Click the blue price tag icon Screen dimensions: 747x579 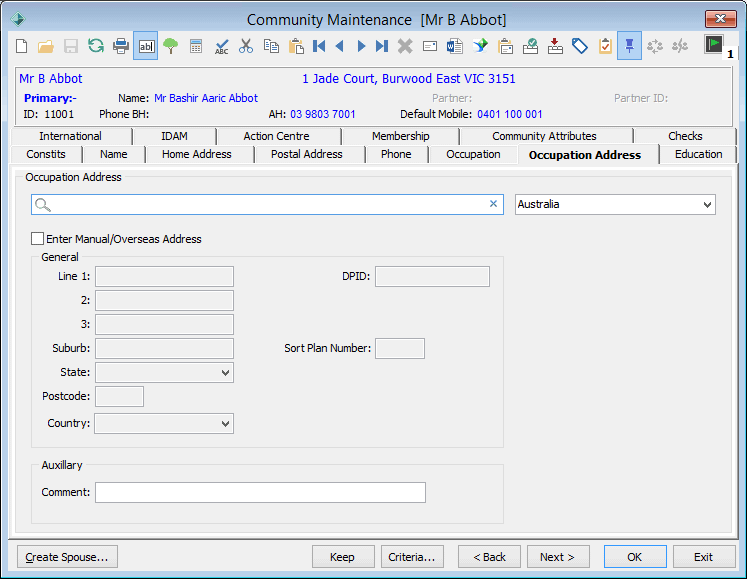pos(580,46)
